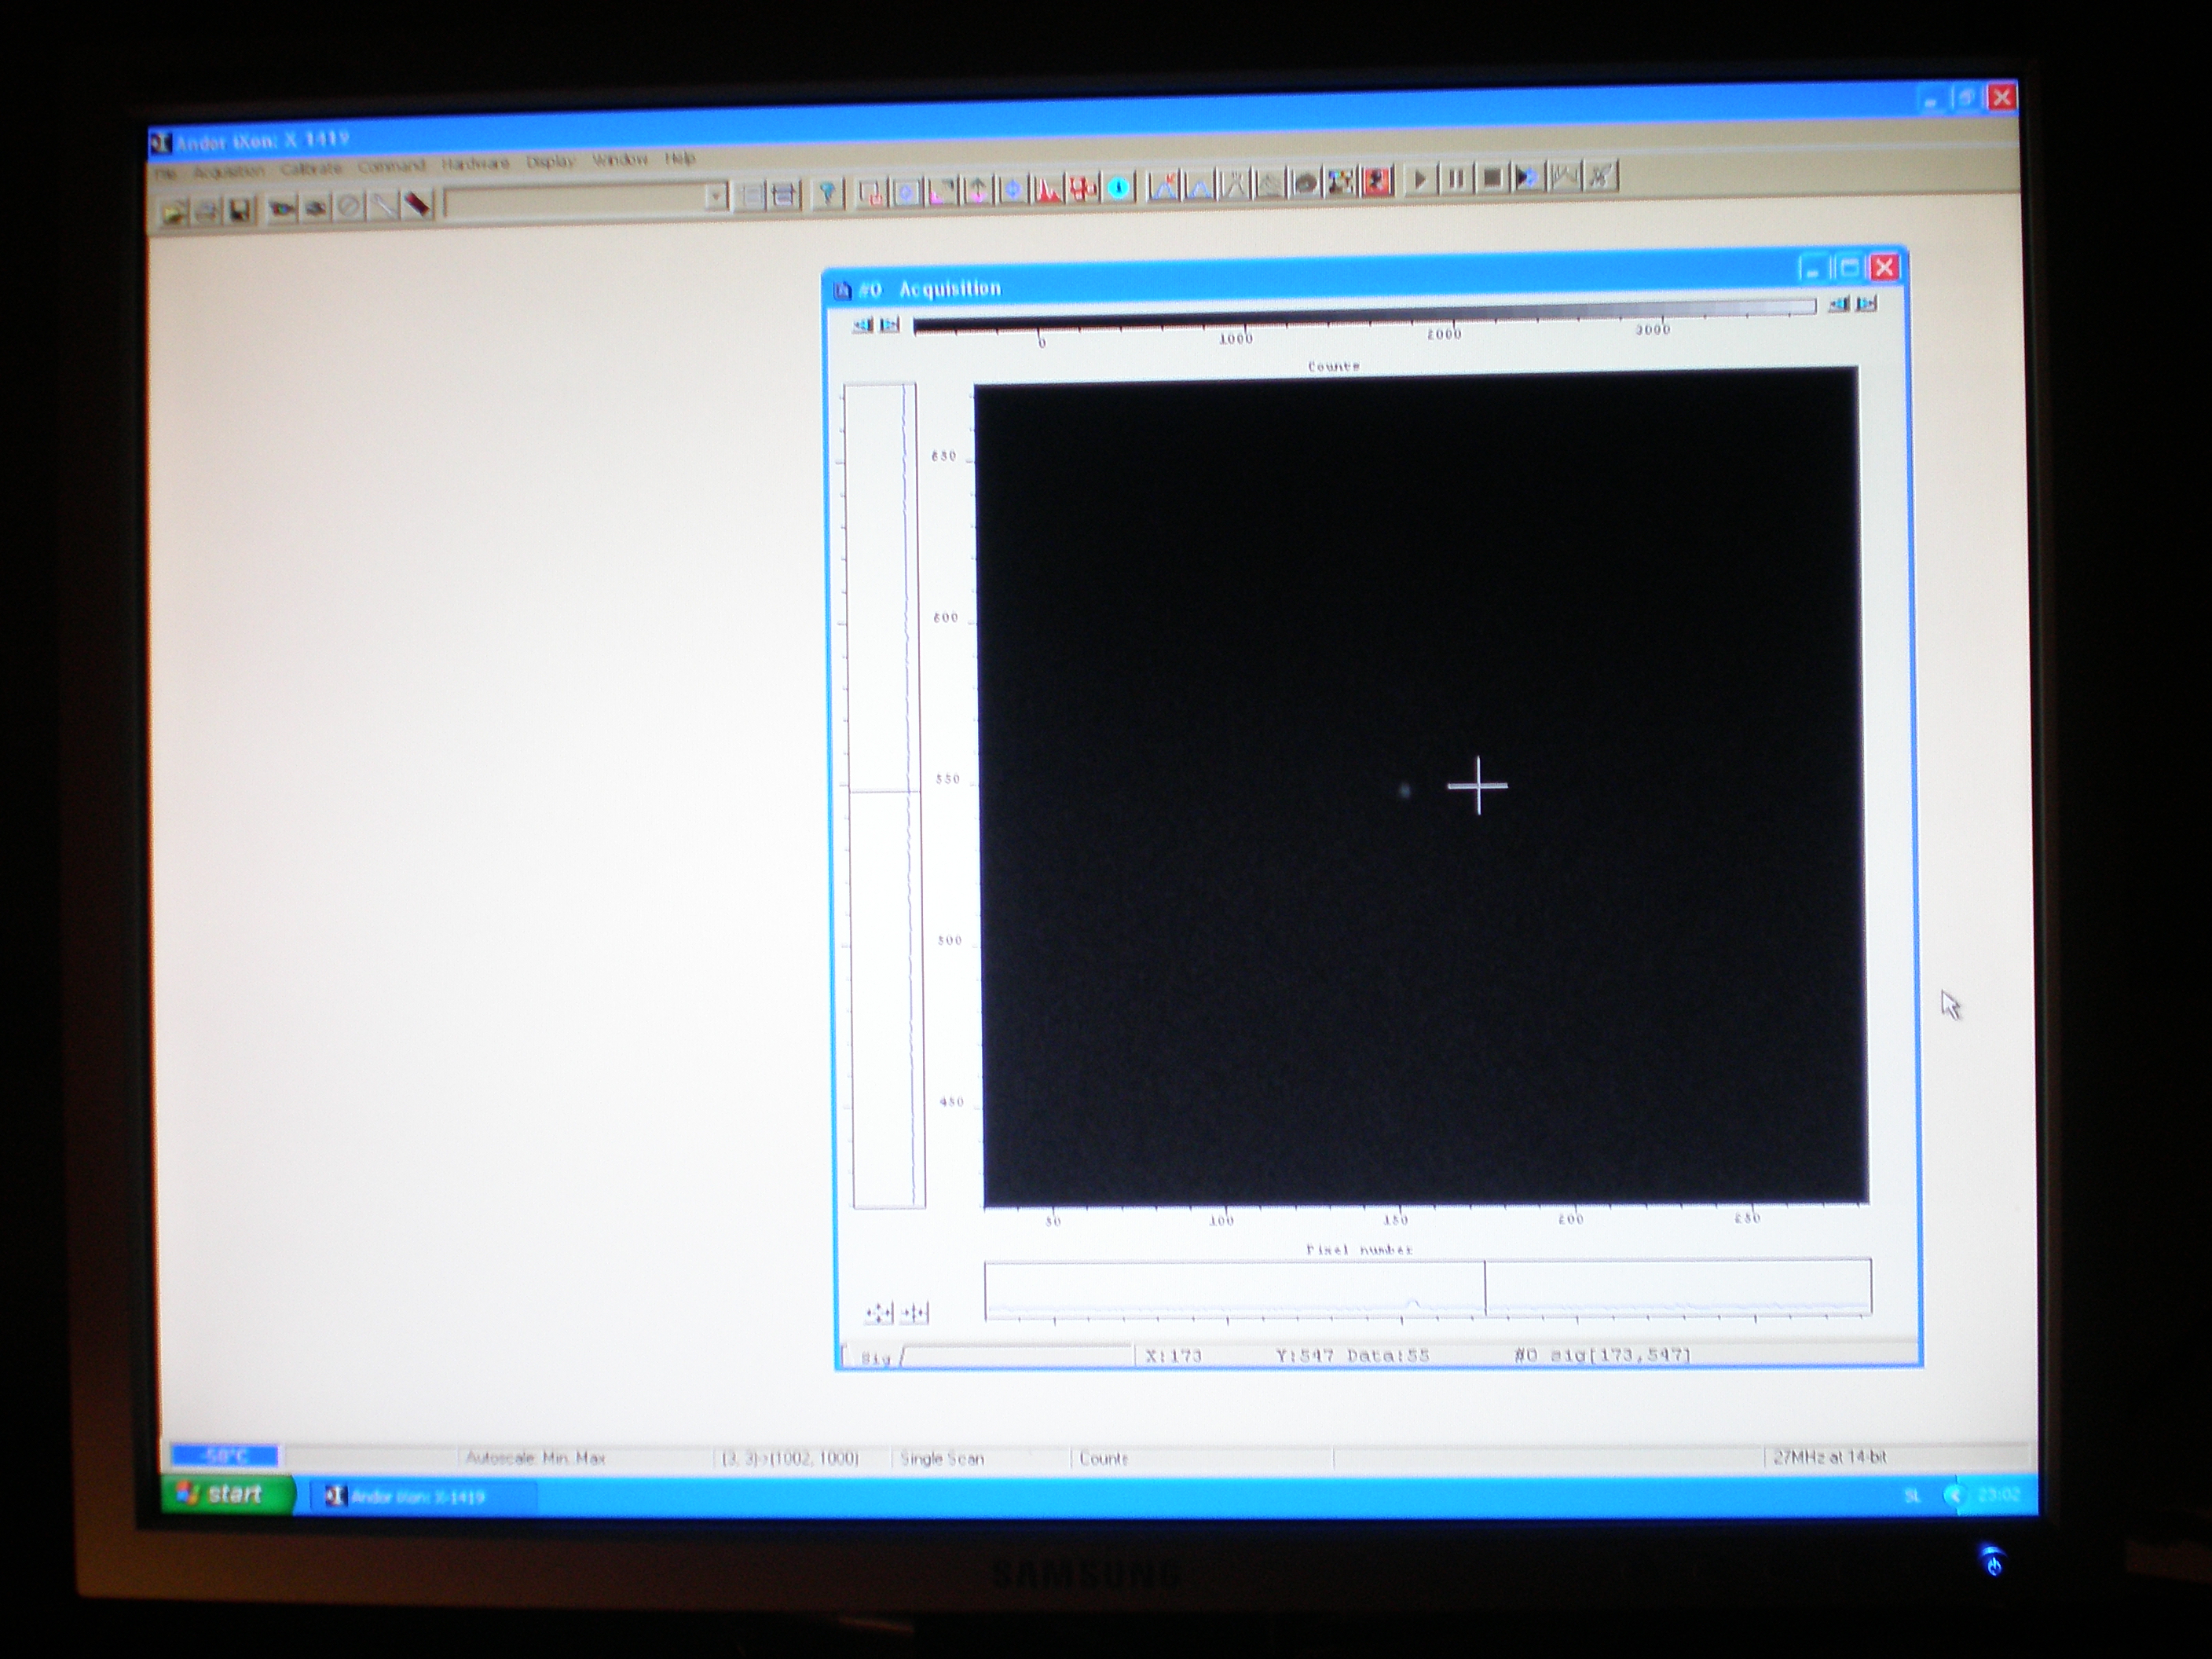Open the Windows Start menu
The image size is (2212, 1659).
228,1494
